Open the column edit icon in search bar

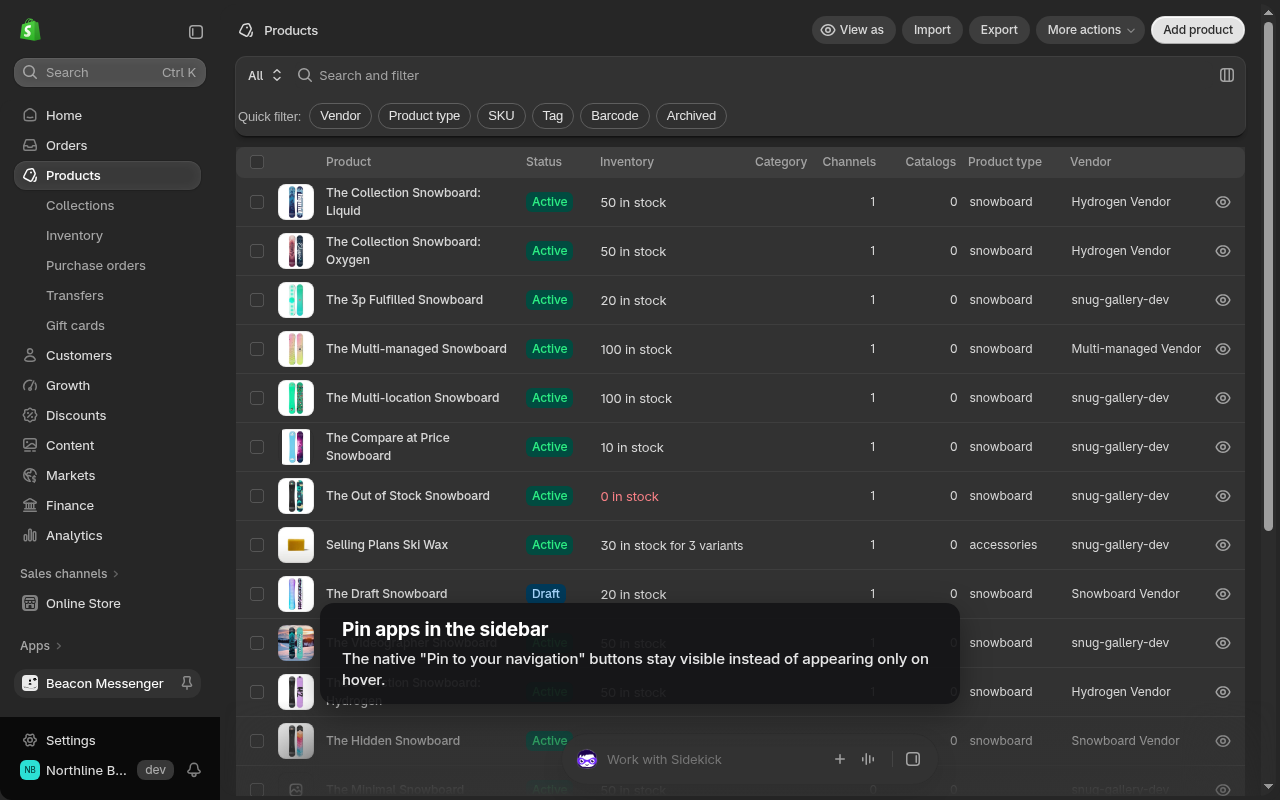click(x=1227, y=75)
